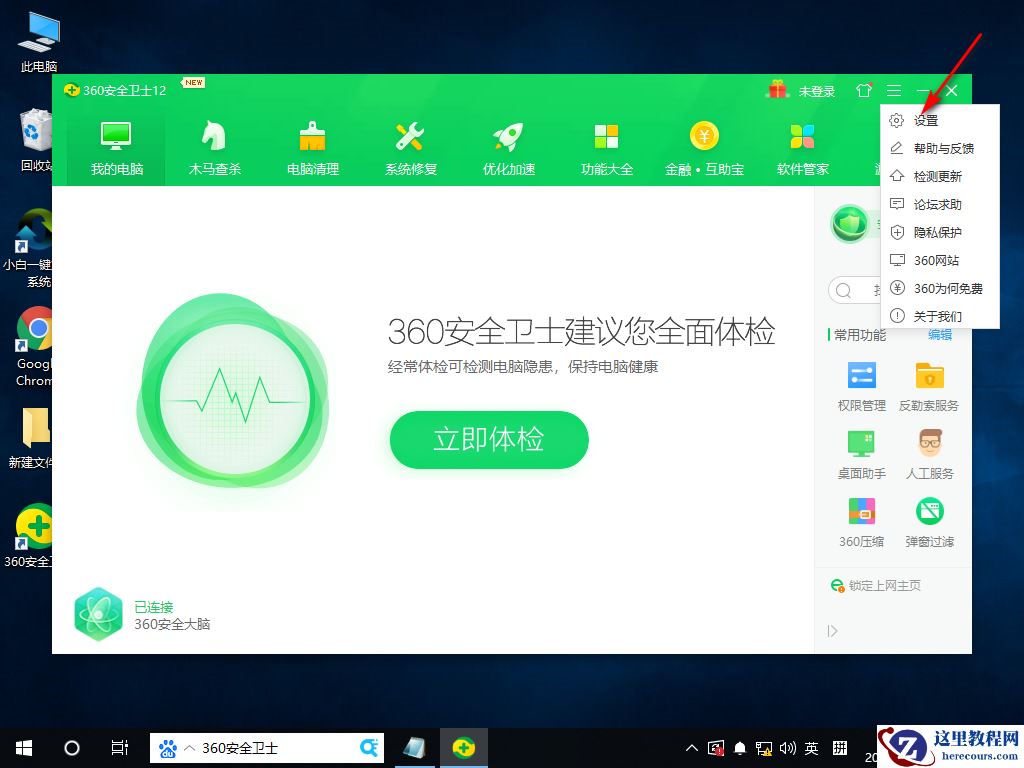Sign in via the 未登录 link
Viewport: 1024px width, 768px height.
click(x=817, y=90)
